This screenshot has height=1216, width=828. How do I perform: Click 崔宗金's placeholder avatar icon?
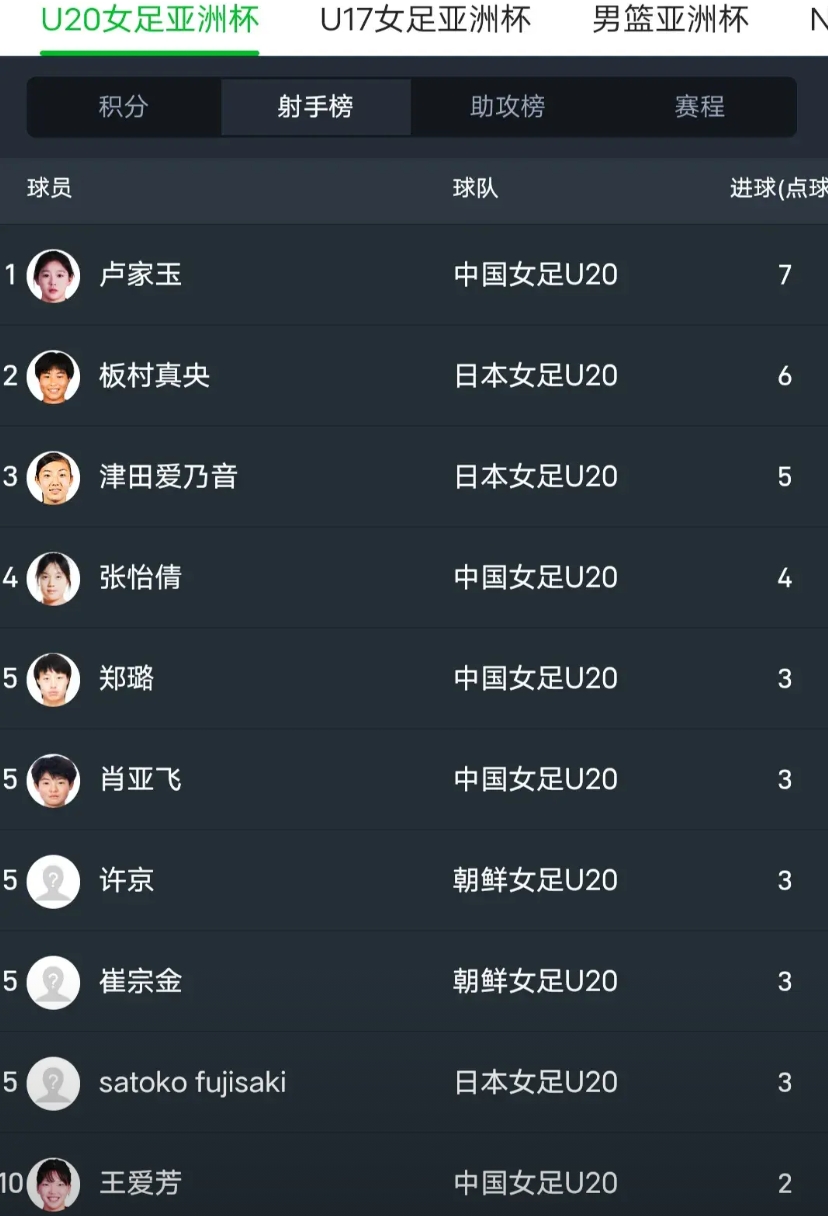pyautogui.click(x=53, y=982)
